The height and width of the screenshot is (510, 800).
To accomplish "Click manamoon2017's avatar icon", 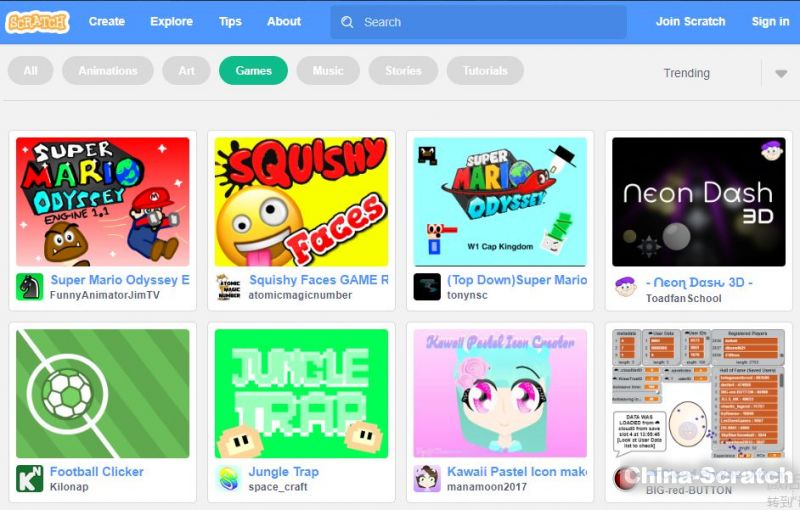I will [427, 479].
